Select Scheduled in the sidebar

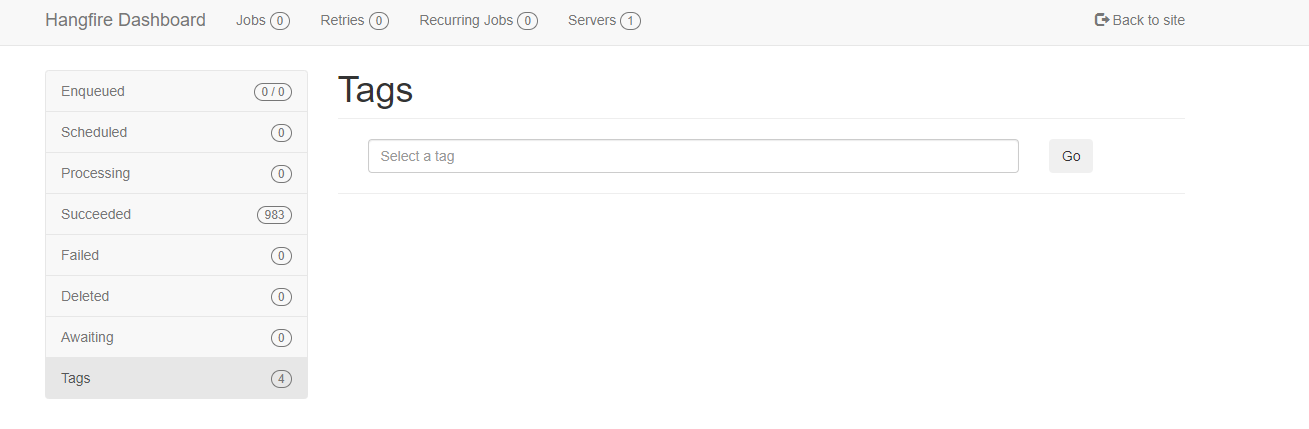tap(176, 132)
